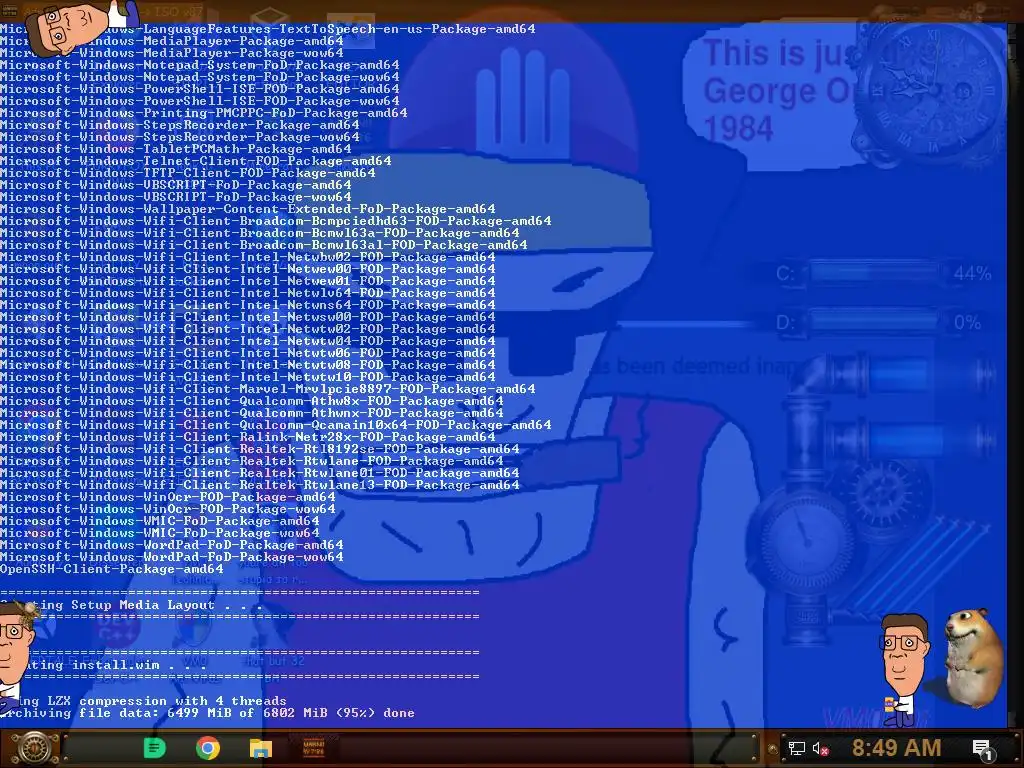This screenshot has width=1024, height=768.
Task: Click the Qualcomm-Qcamain10x64 Wifi package line
Action: pos(276,424)
